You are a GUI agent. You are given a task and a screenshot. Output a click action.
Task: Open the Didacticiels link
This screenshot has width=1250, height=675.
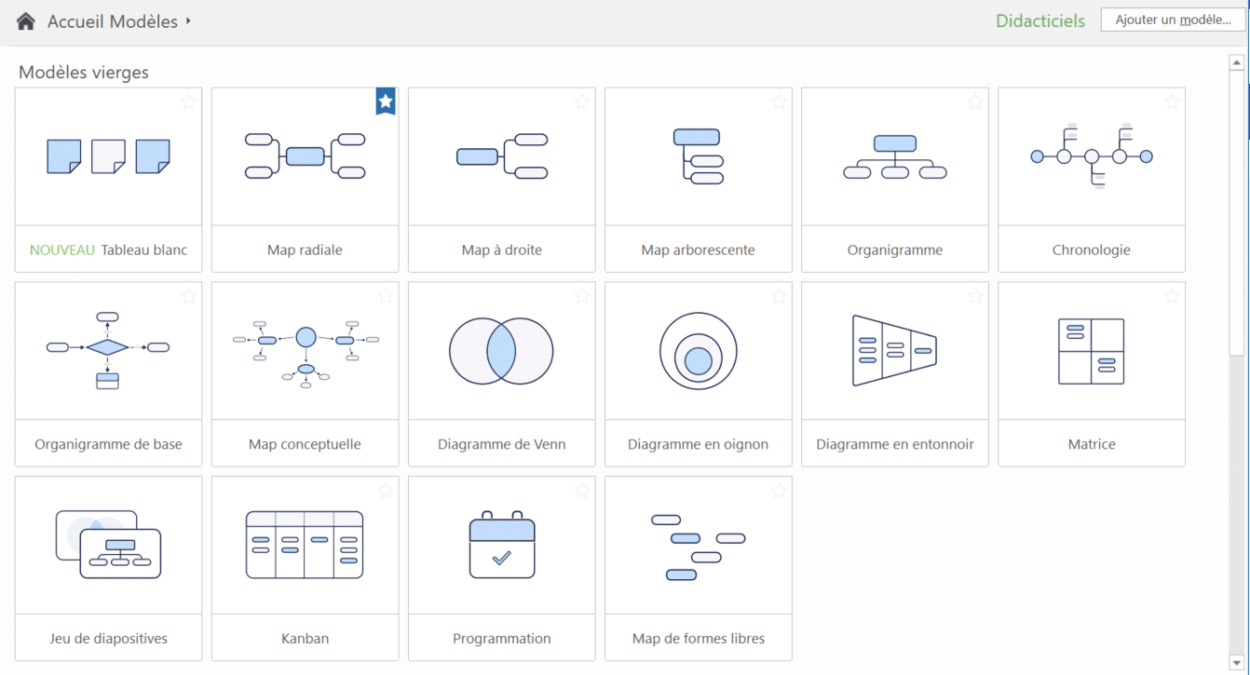[1039, 19]
